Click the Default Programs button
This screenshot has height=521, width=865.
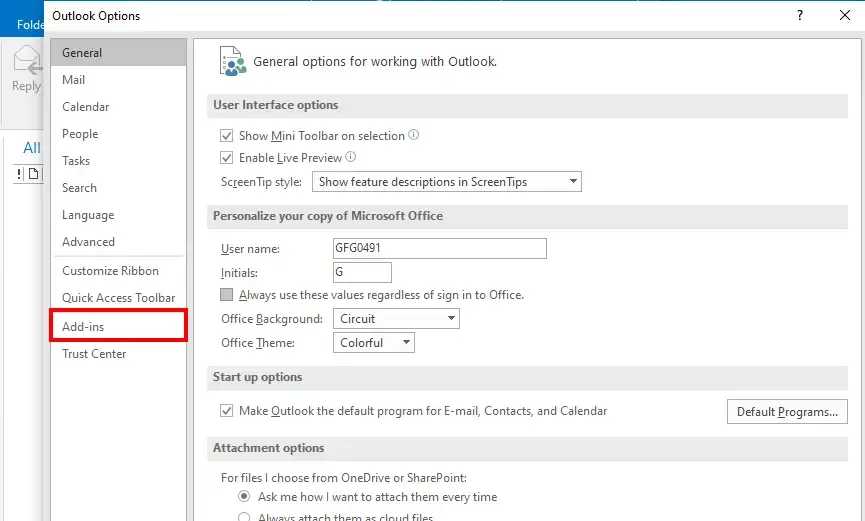(787, 412)
